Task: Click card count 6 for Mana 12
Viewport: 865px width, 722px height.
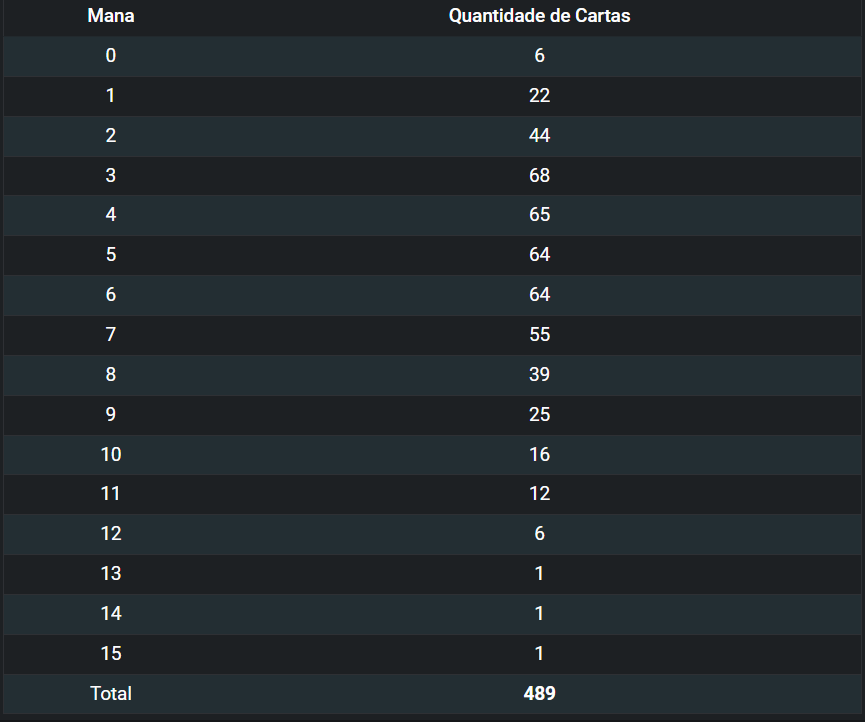Action: [x=539, y=533]
